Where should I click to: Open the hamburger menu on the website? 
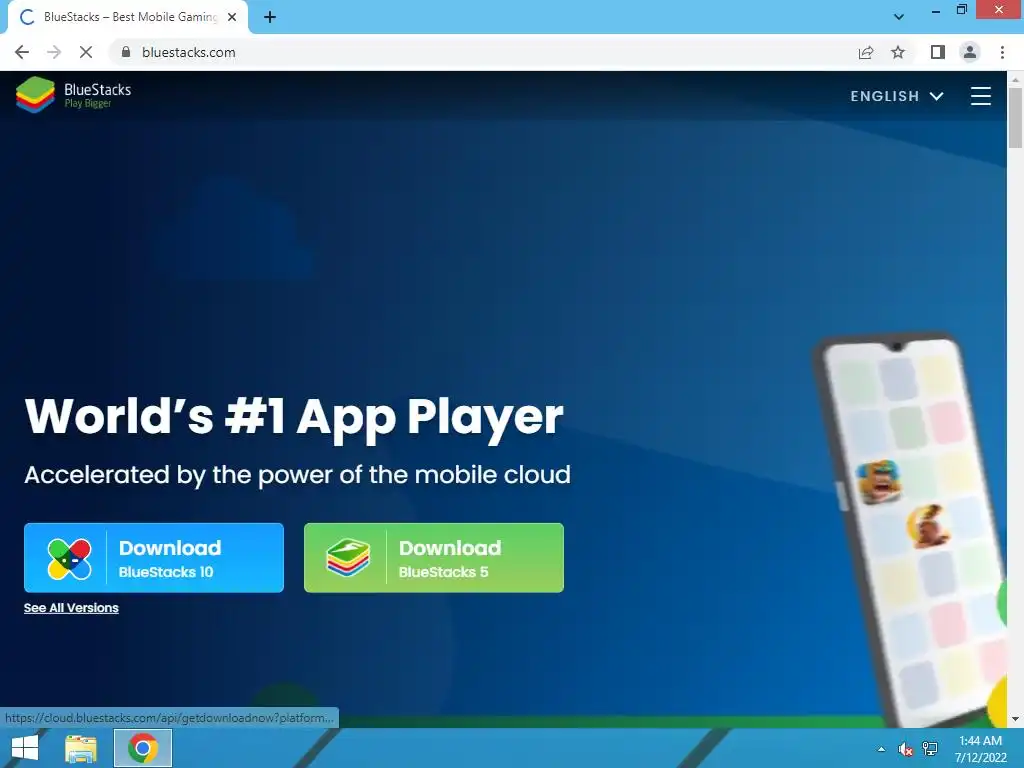(x=980, y=96)
